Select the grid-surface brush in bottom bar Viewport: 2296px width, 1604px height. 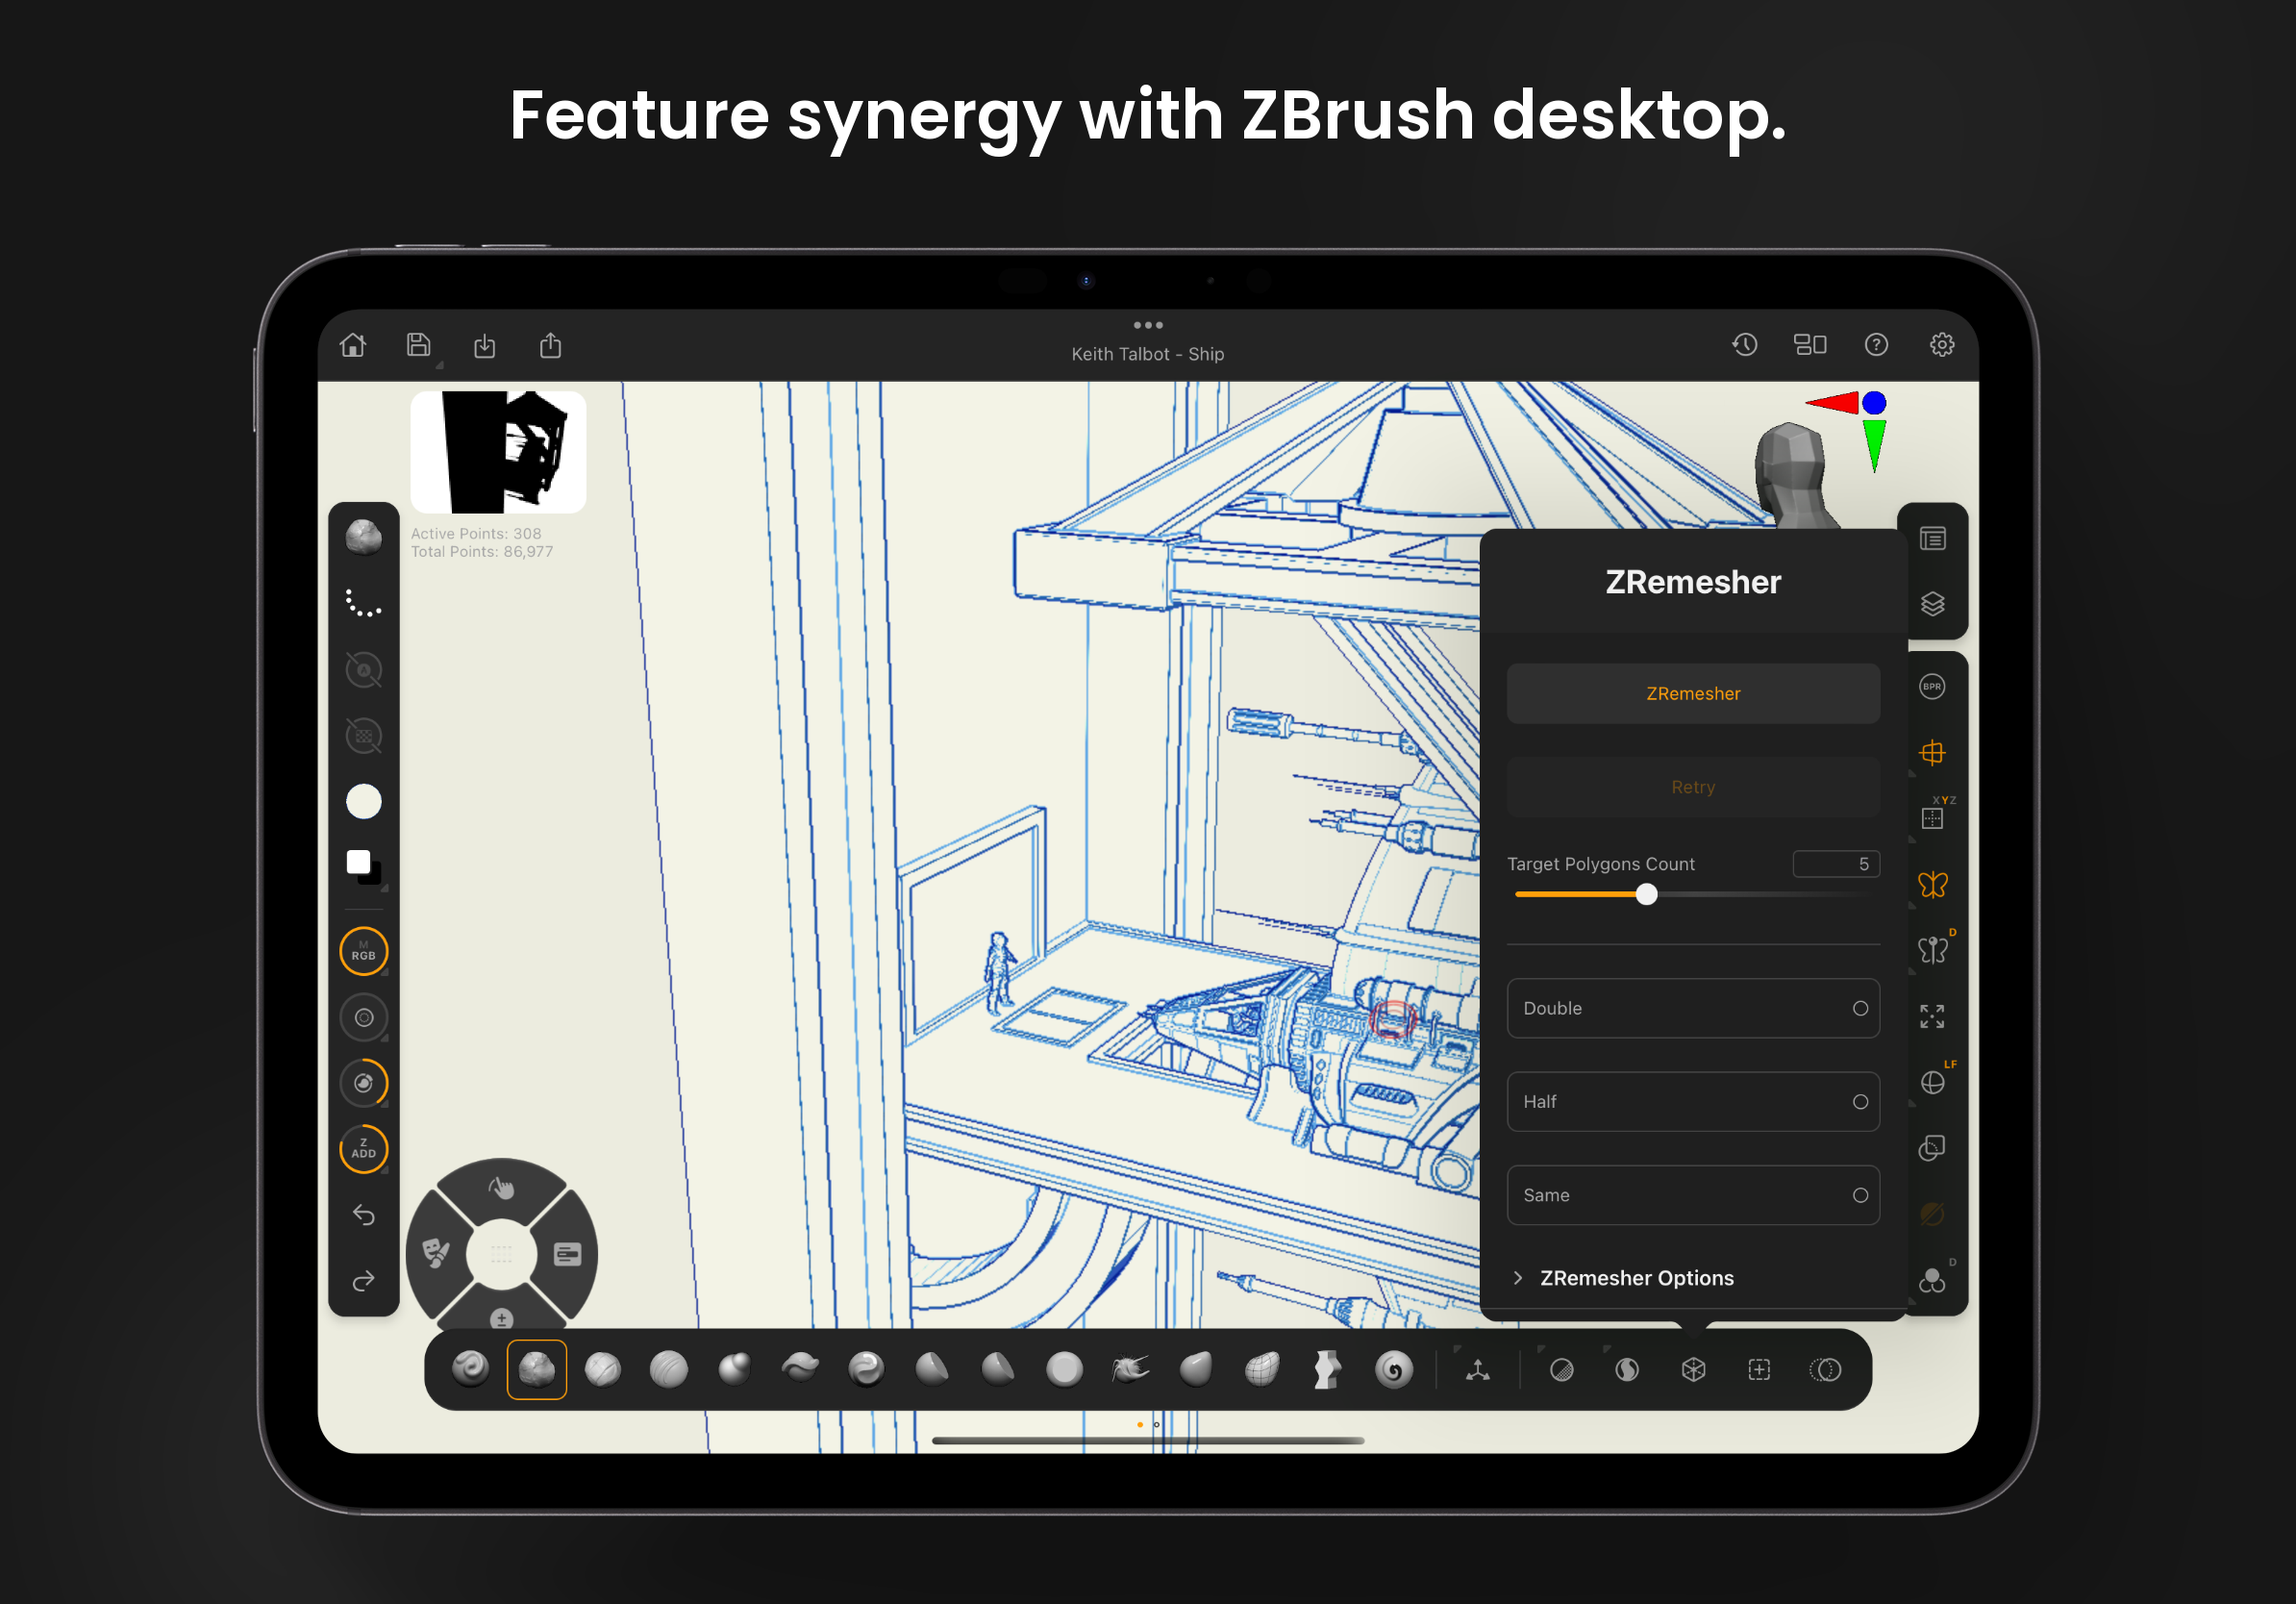pos(1263,1369)
